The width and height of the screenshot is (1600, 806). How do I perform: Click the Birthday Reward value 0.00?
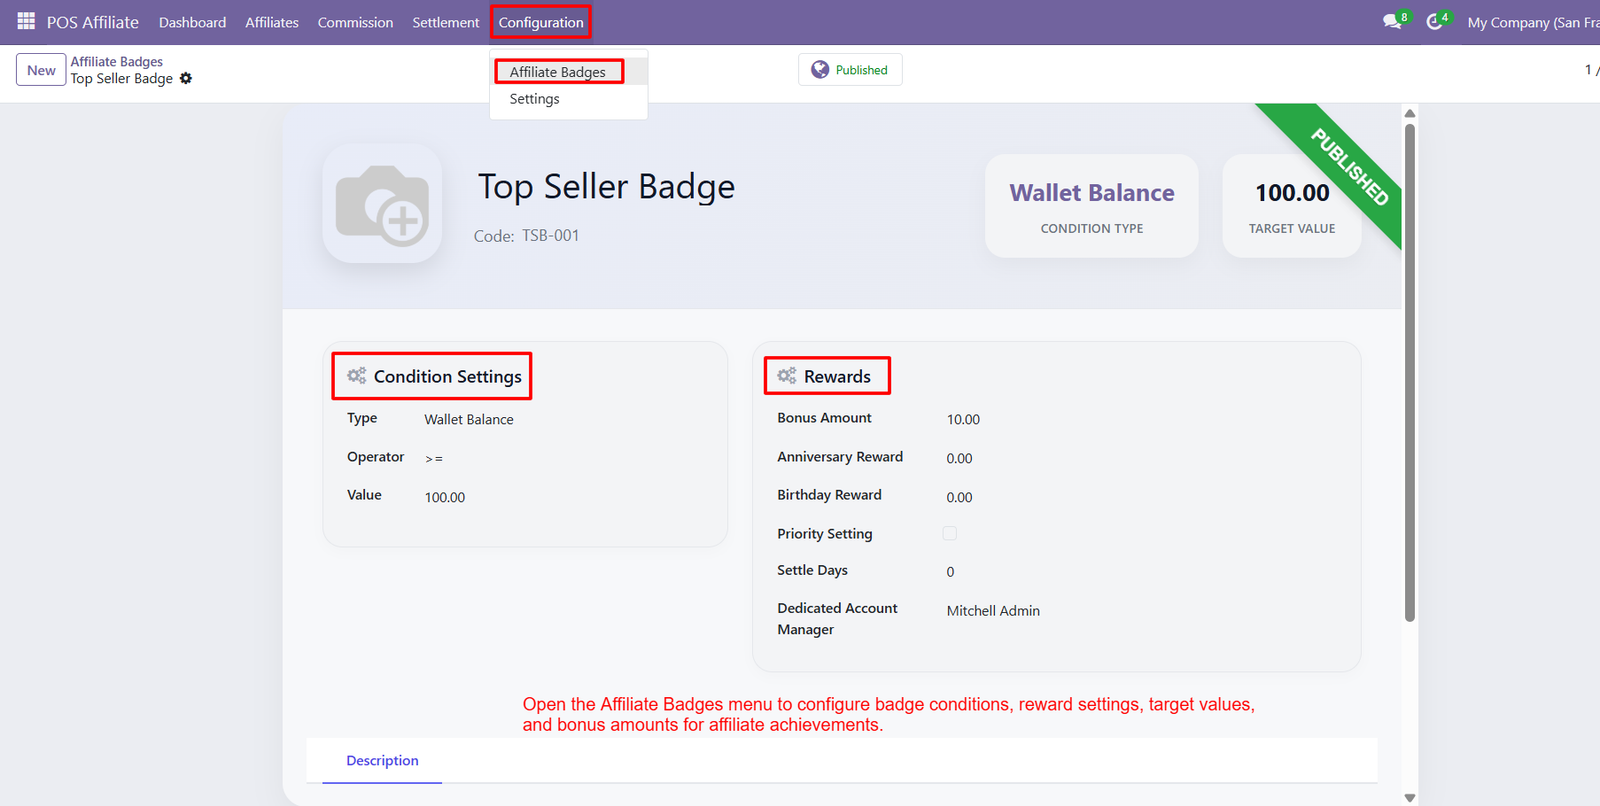(959, 497)
